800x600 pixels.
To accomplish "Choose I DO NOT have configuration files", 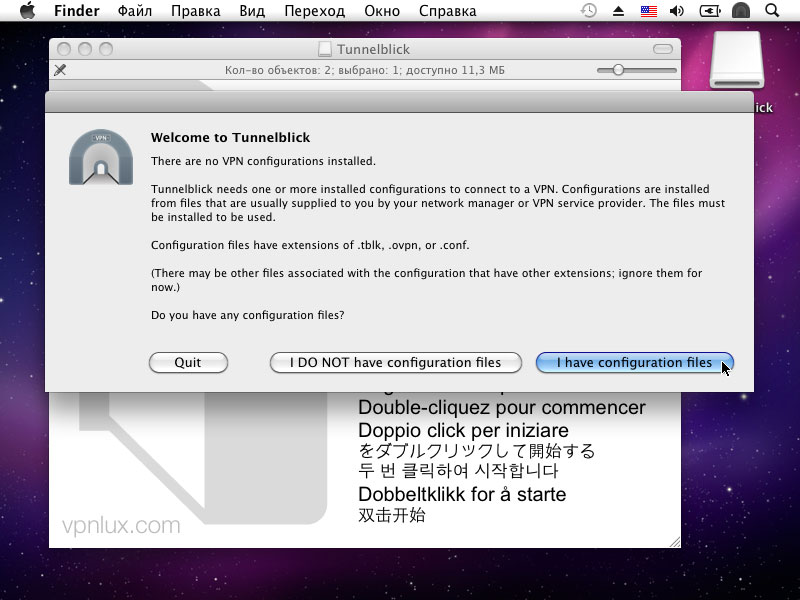I will pyautogui.click(x=395, y=362).
